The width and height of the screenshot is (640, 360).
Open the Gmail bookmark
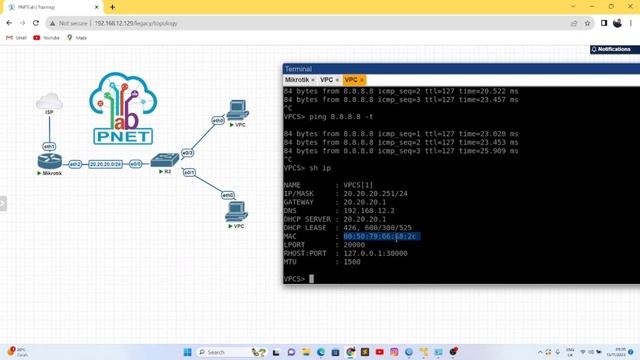pos(16,38)
